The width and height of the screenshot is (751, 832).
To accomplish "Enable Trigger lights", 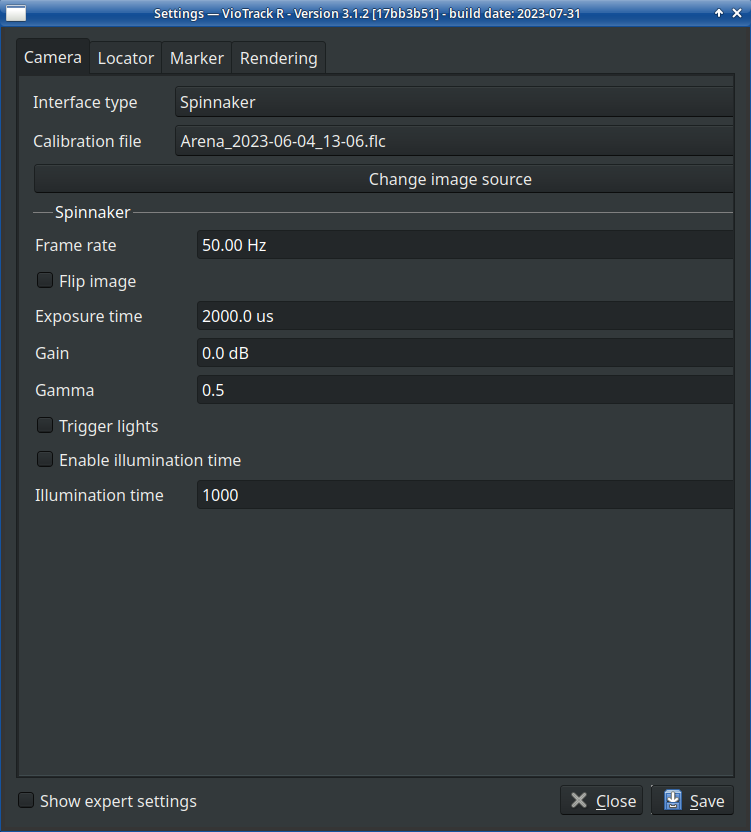I will pyautogui.click(x=44, y=424).
